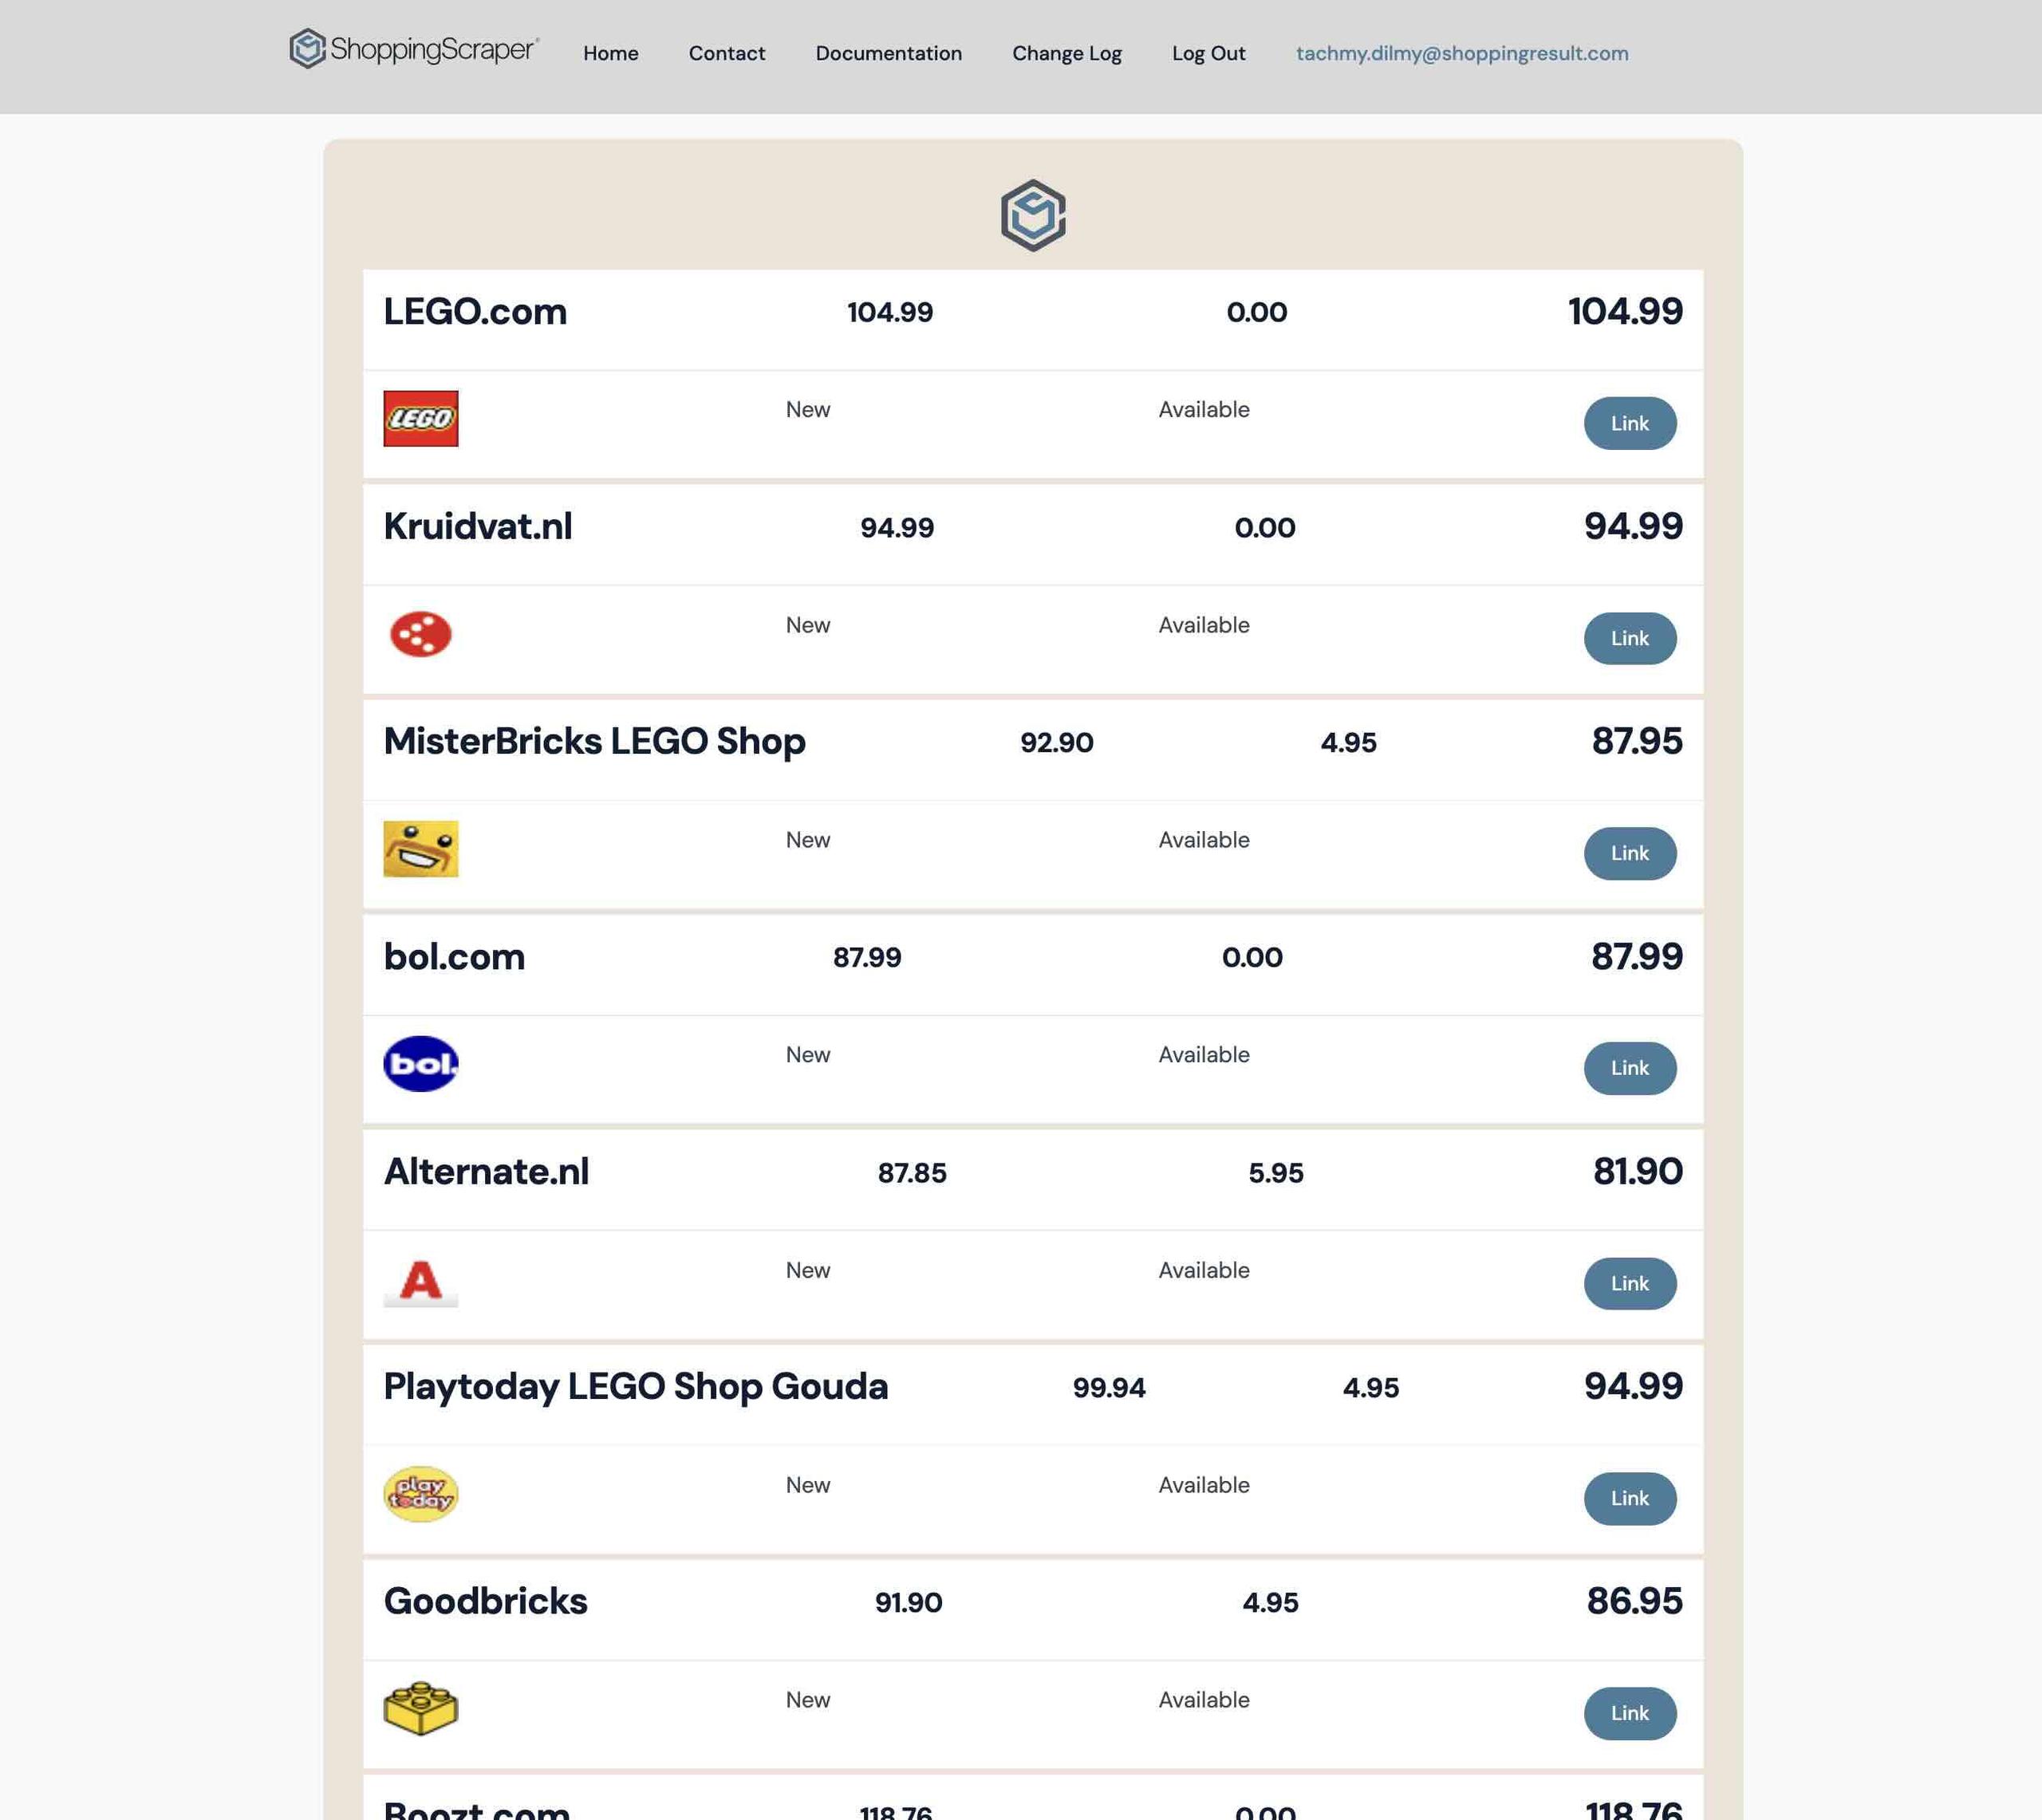Open the Goodbricks offer Link button
The image size is (2042, 1820).
pos(1630,1714)
